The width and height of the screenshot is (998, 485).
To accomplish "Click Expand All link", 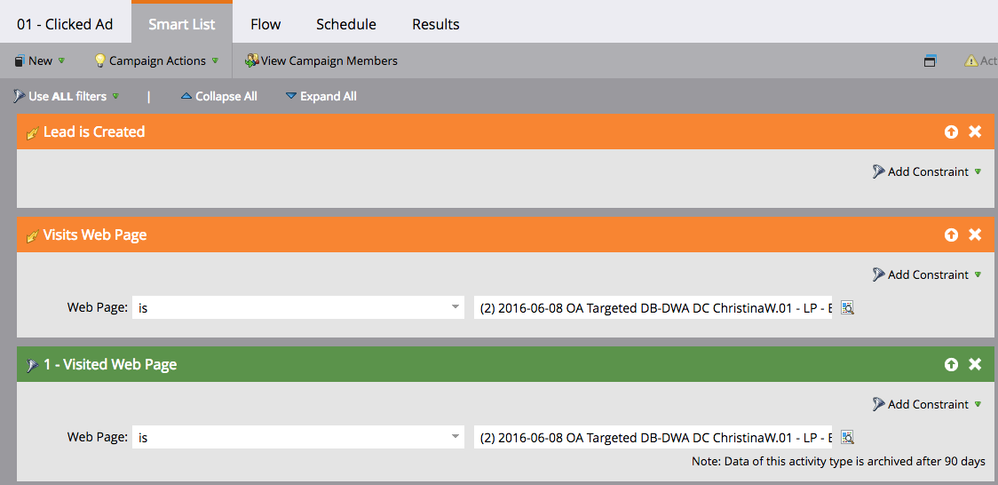I will (321, 96).
